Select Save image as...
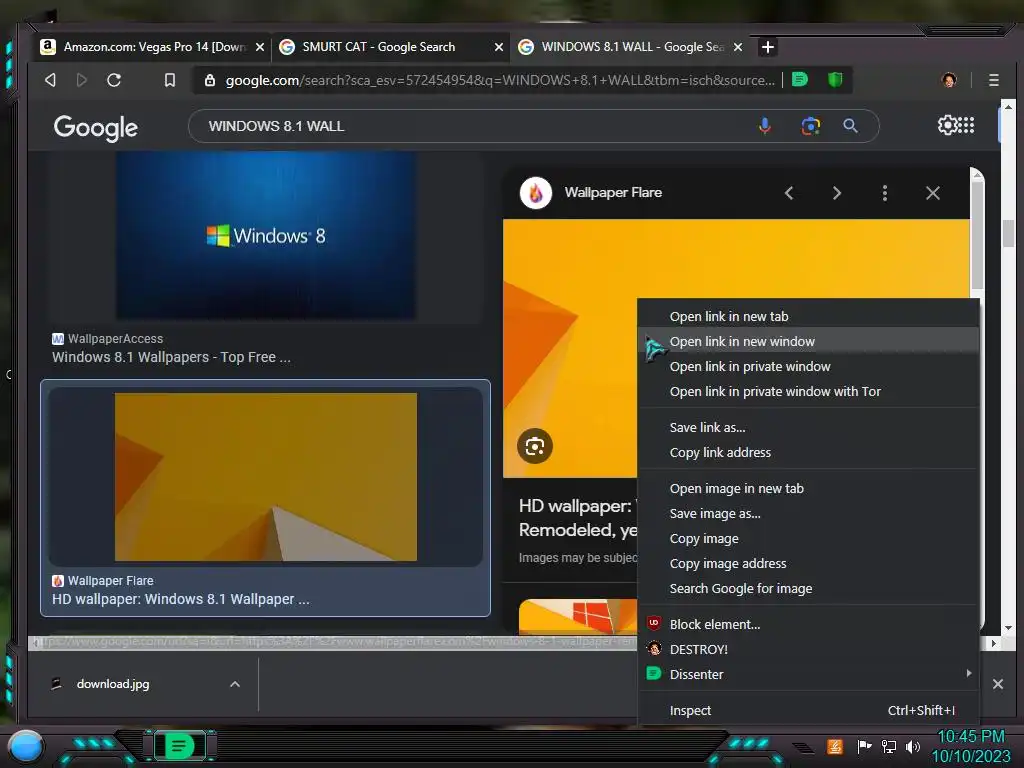1024x768 pixels. (x=808, y=513)
